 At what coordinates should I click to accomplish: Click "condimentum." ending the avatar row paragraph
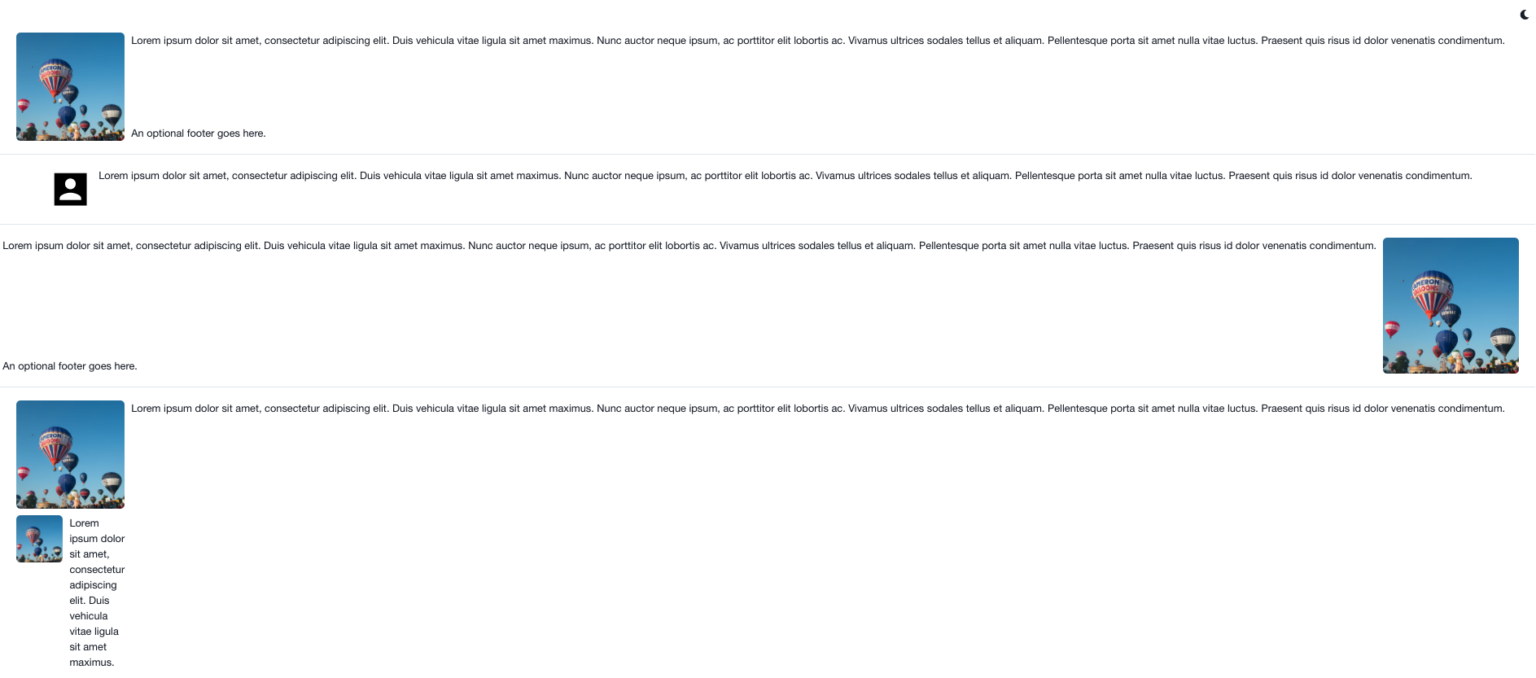[x=1439, y=176]
